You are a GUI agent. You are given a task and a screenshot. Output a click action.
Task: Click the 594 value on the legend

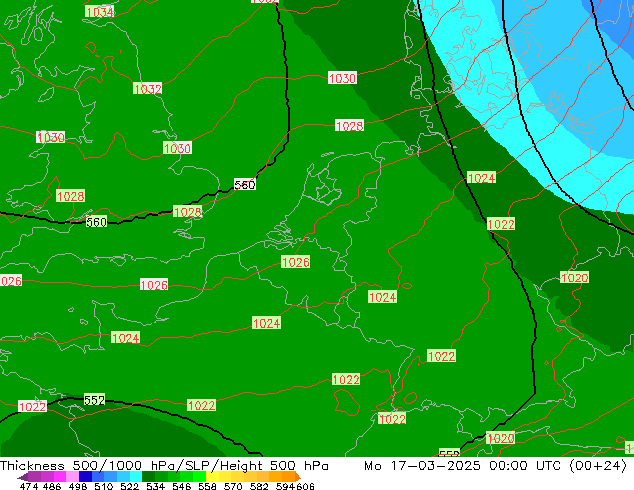(x=285, y=486)
